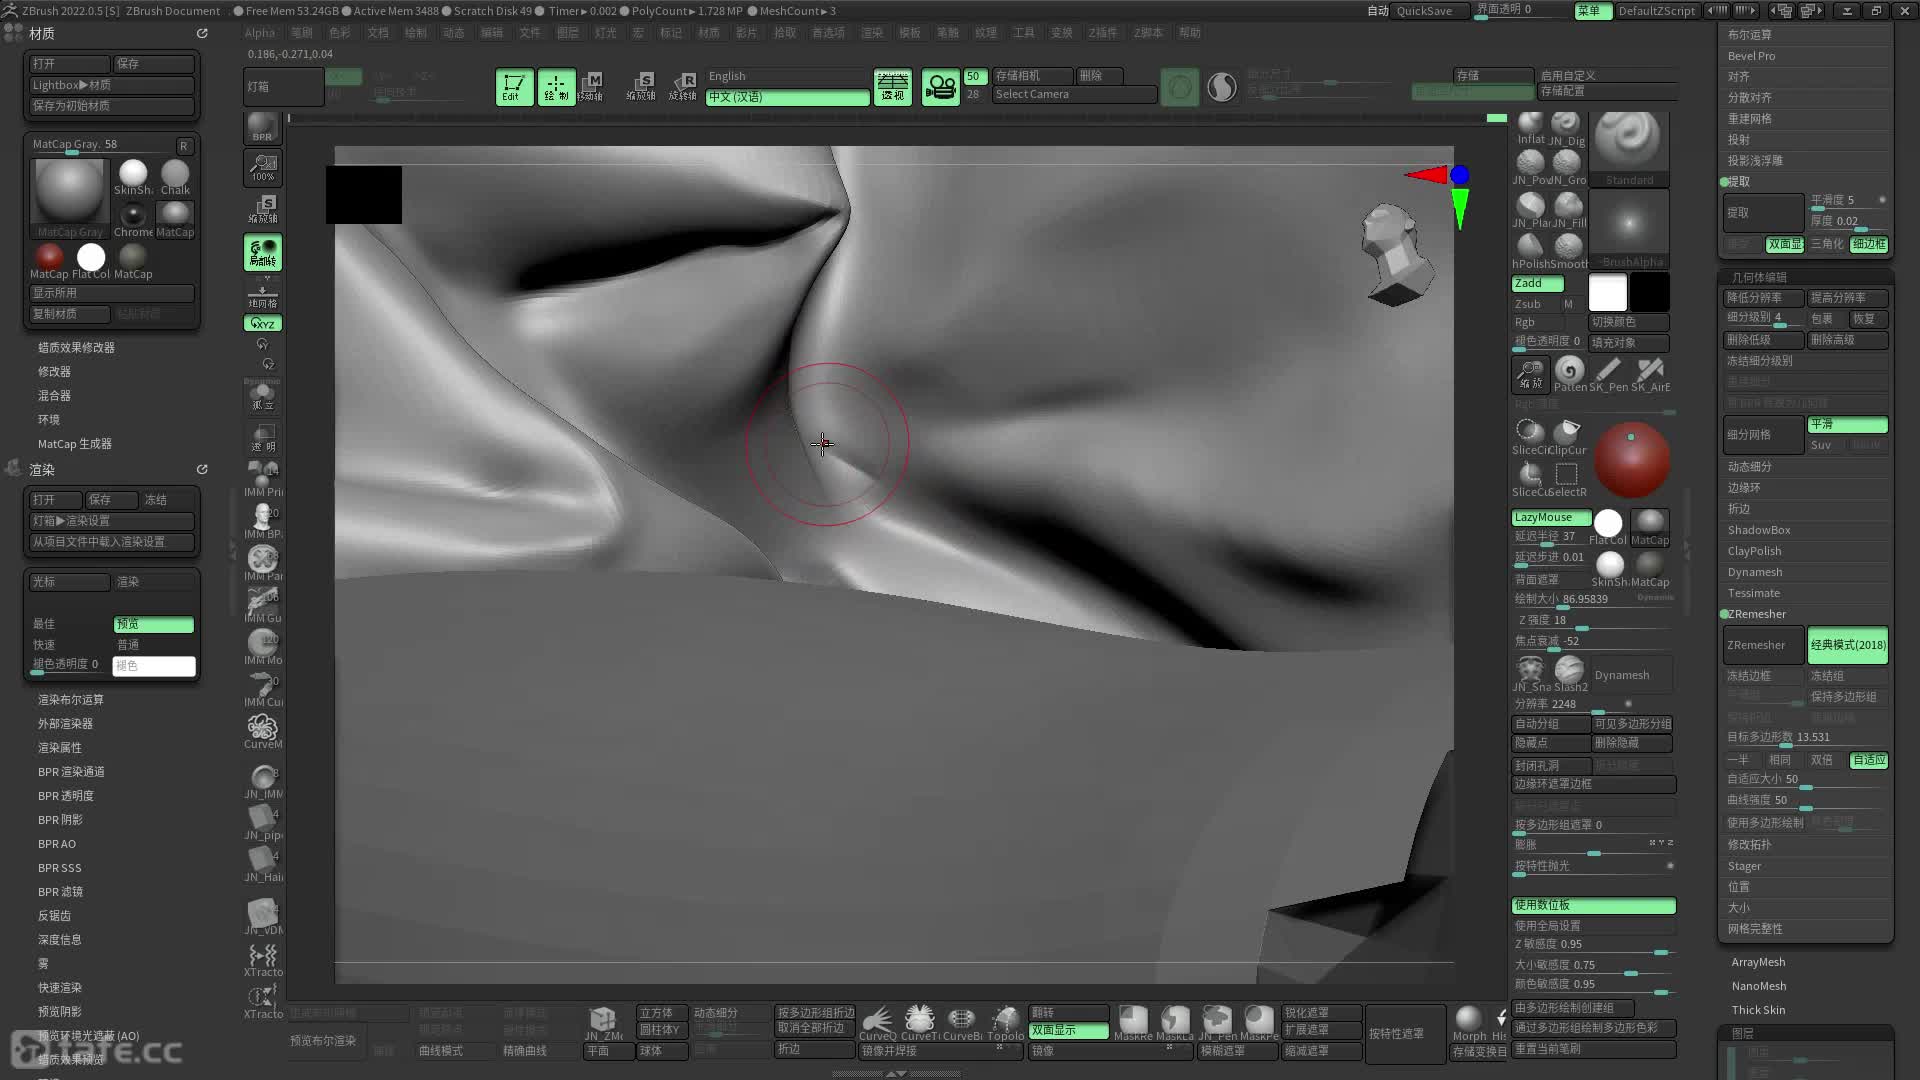Open the Z插件 (ZPlugin) menu

[x=1102, y=33]
